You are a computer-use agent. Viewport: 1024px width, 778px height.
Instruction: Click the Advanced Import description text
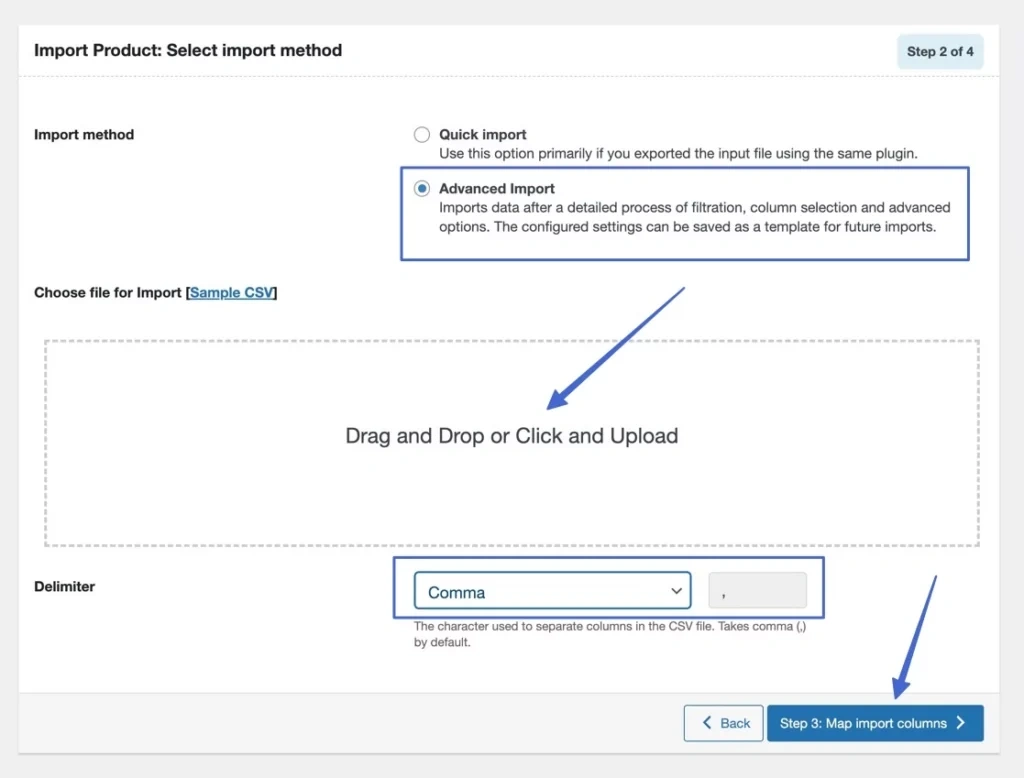(x=694, y=217)
